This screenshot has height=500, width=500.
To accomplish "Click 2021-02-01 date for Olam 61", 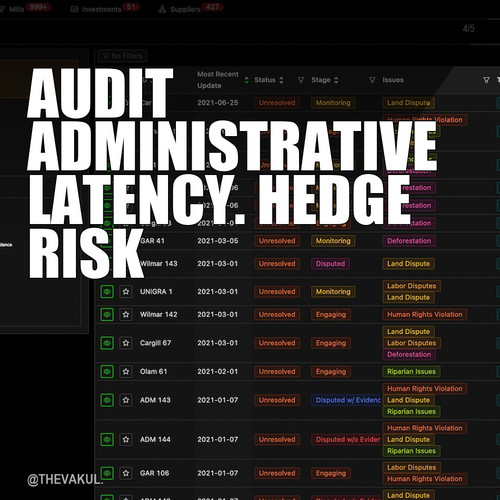I will [x=218, y=371].
